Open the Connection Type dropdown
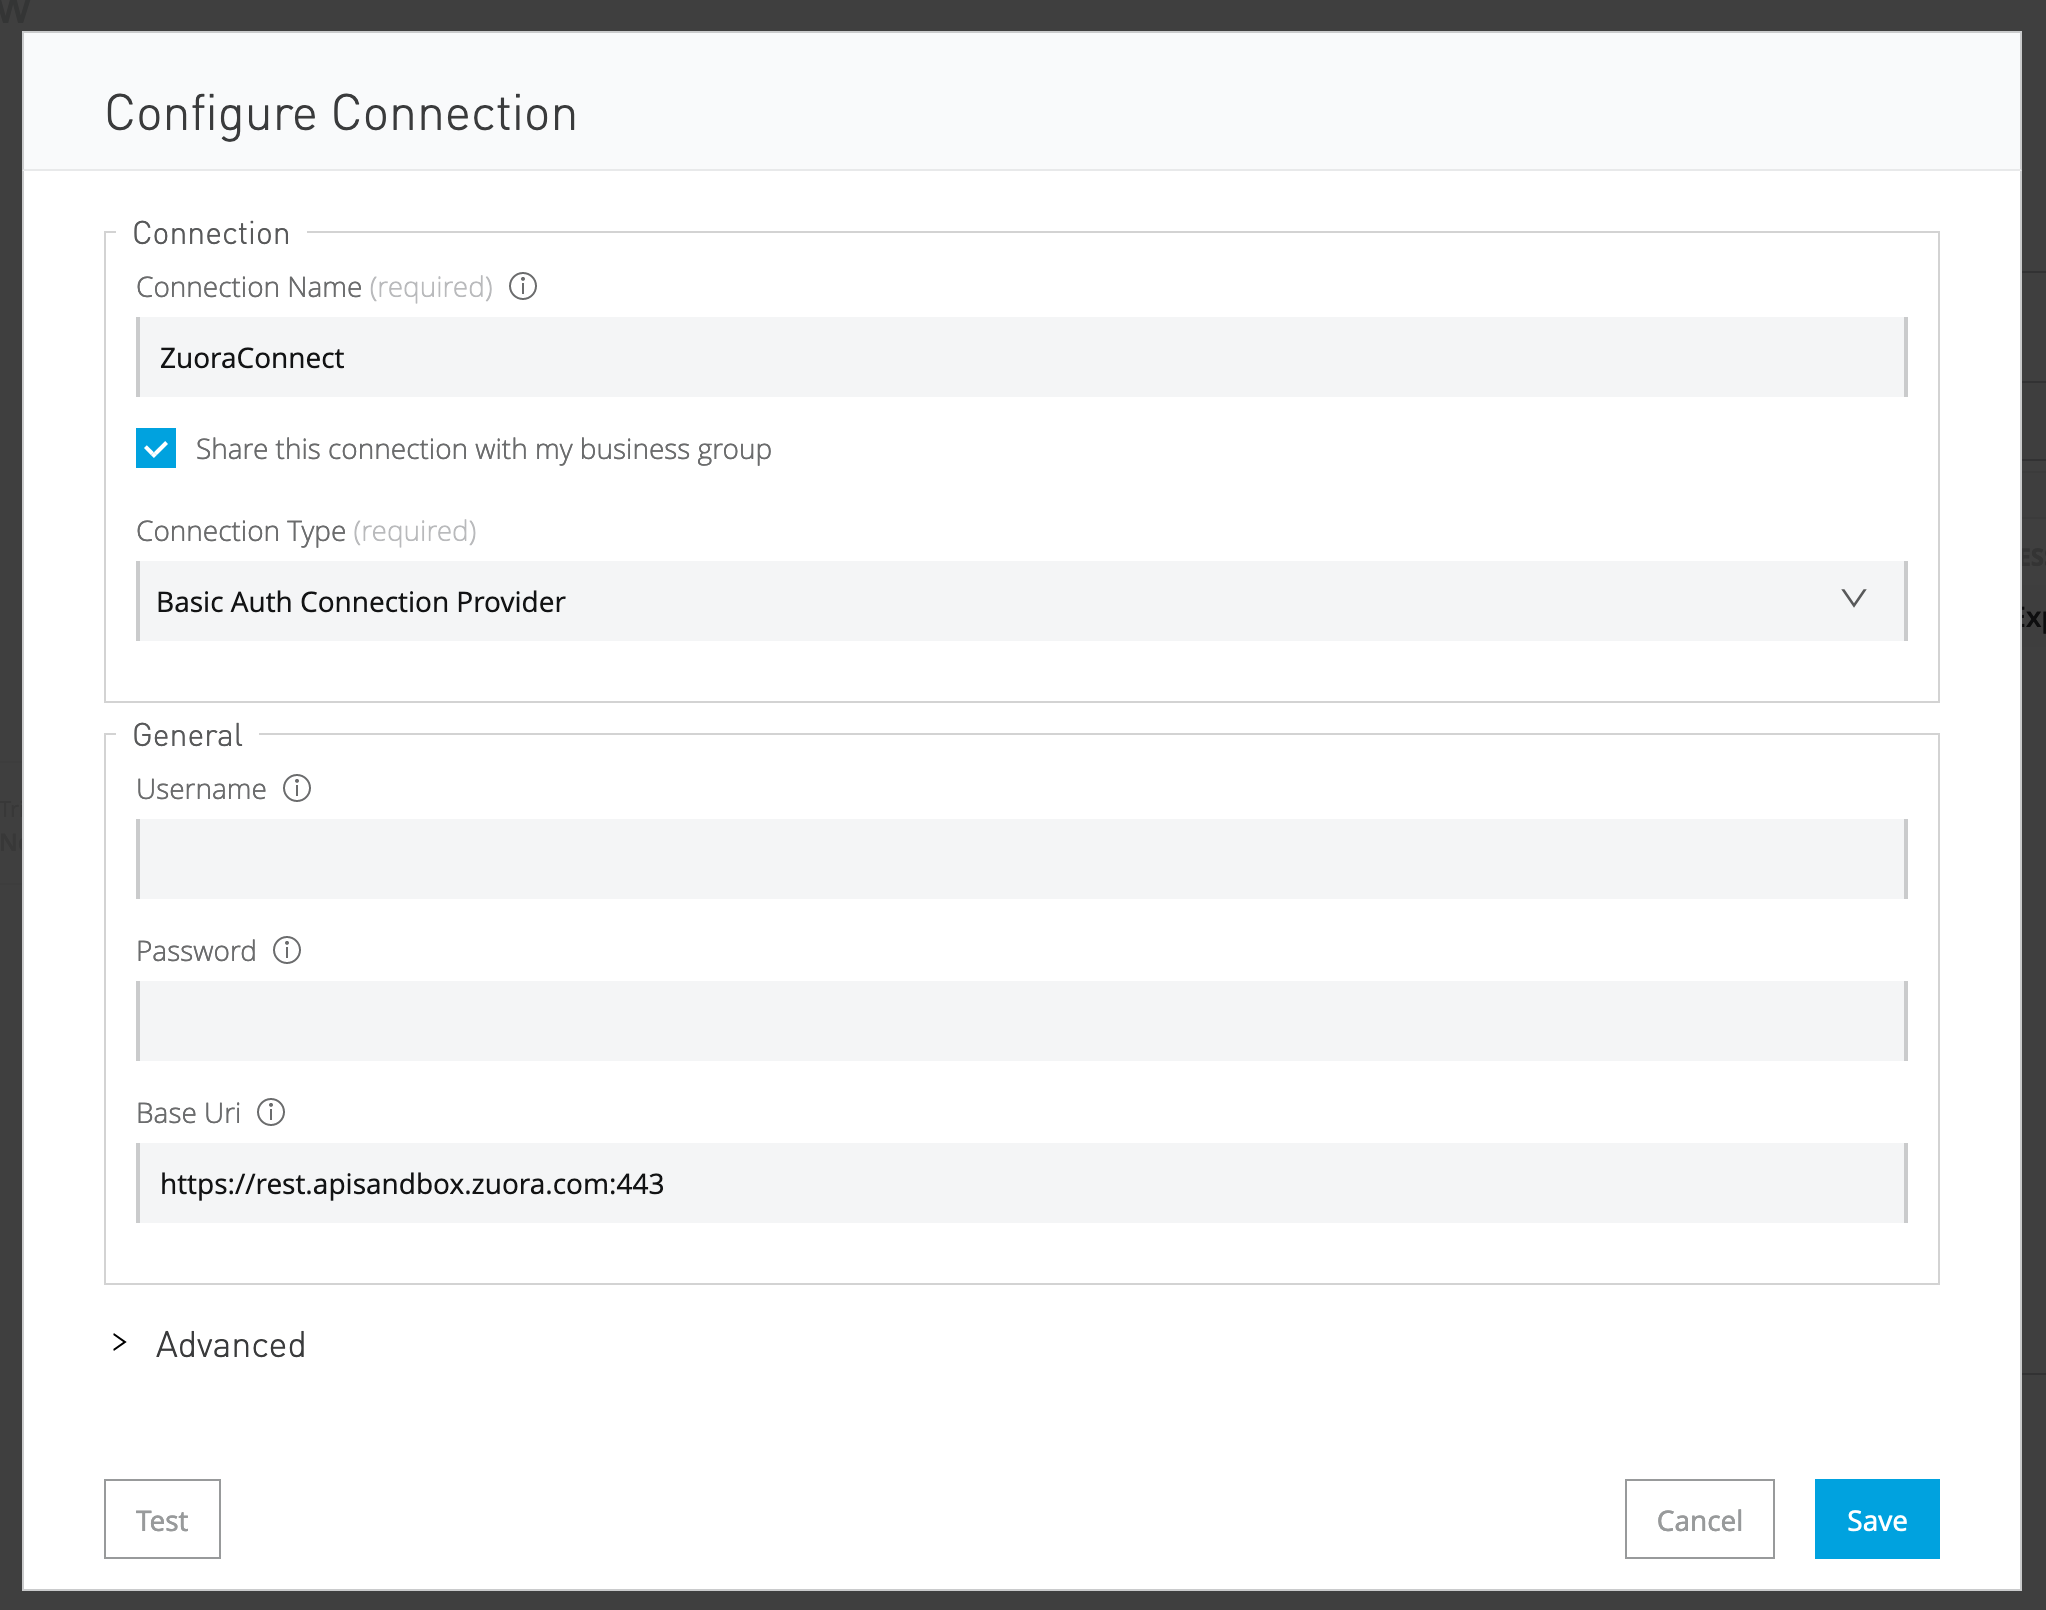2046x1610 pixels. [1000, 601]
